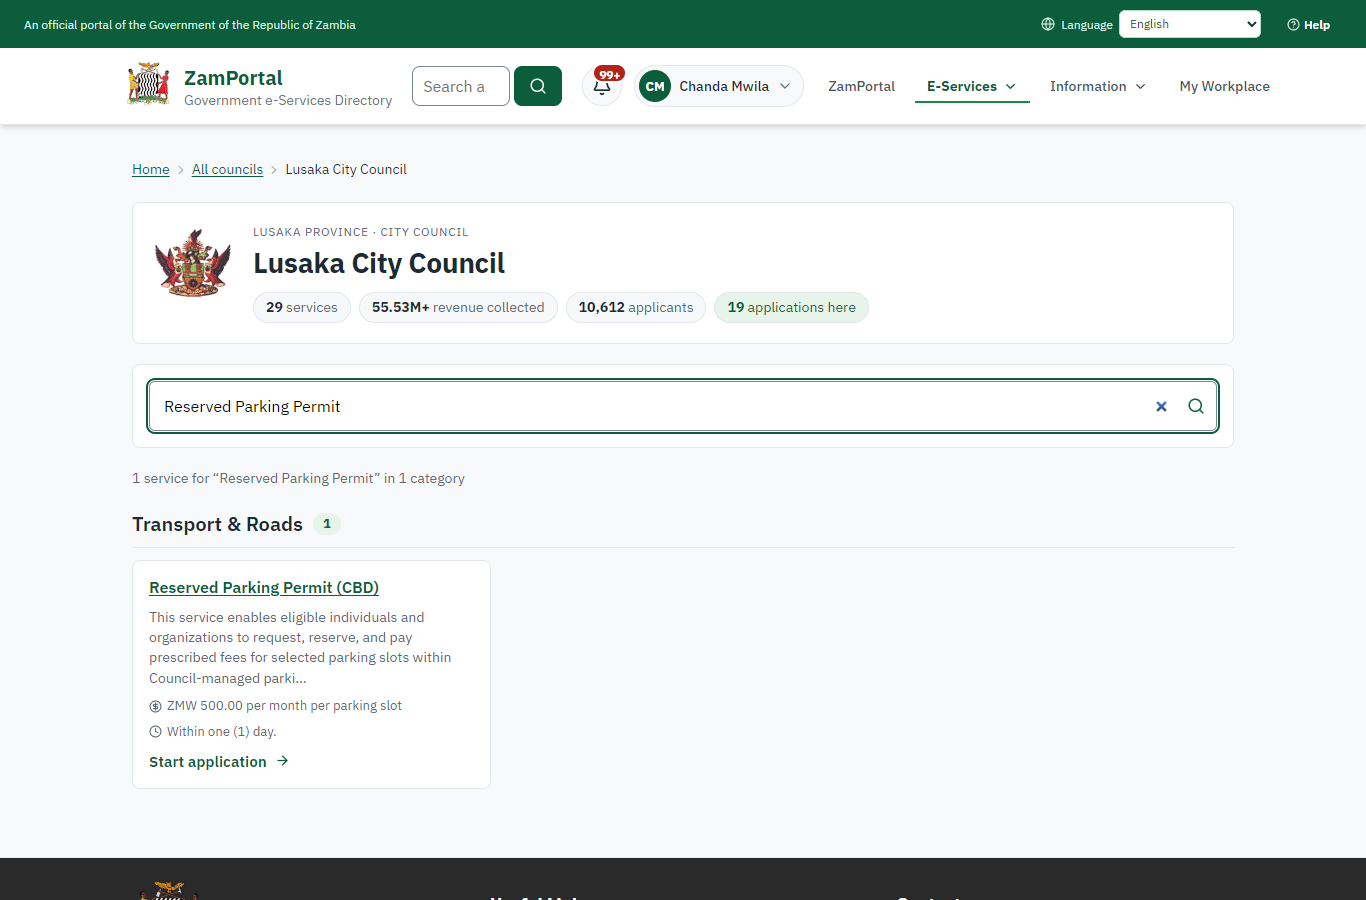Go to the All councils breadcrumb
The image size is (1366, 900).
pyautogui.click(x=227, y=169)
